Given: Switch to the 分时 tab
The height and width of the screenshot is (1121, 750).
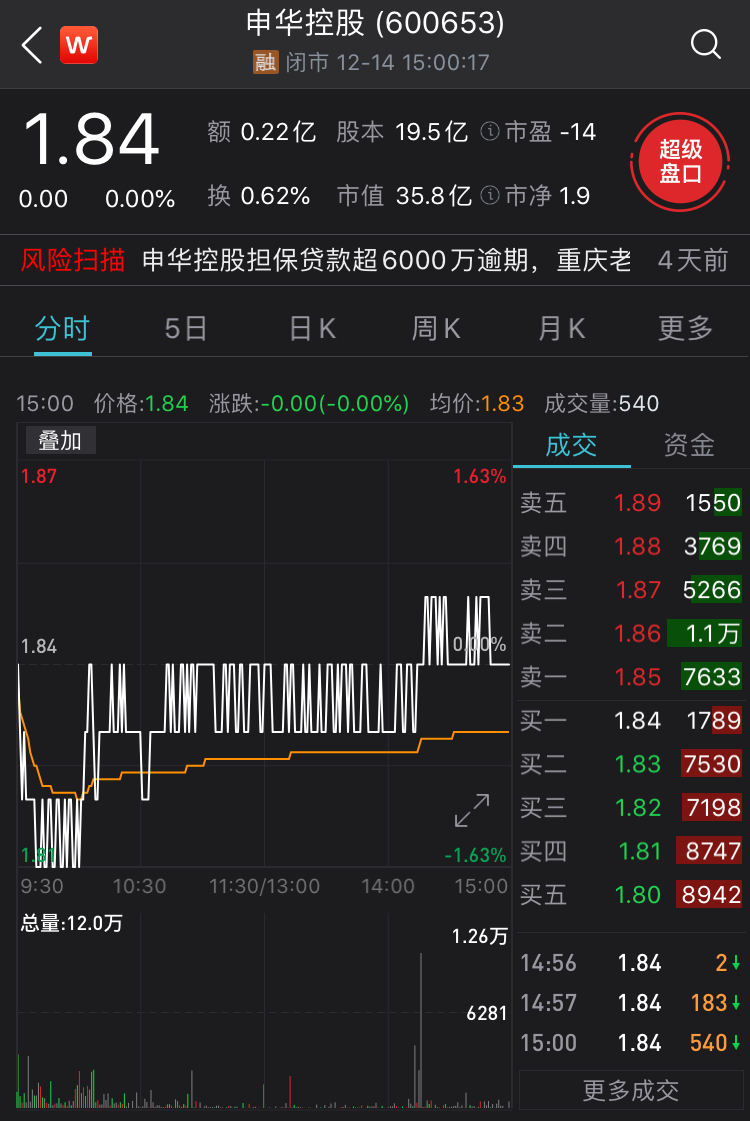Looking at the screenshot, I should coord(62,328).
